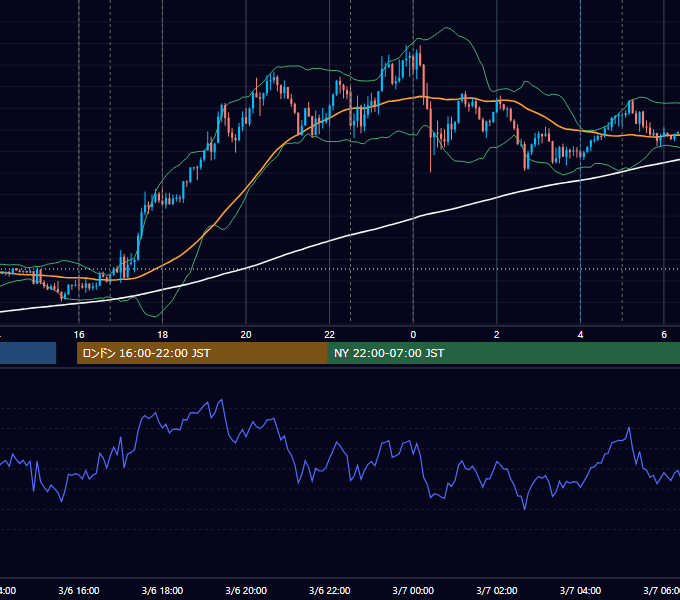This screenshot has width=680, height=600.
Task: Click the 3/7 04:00 date label
Action: tap(580, 591)
